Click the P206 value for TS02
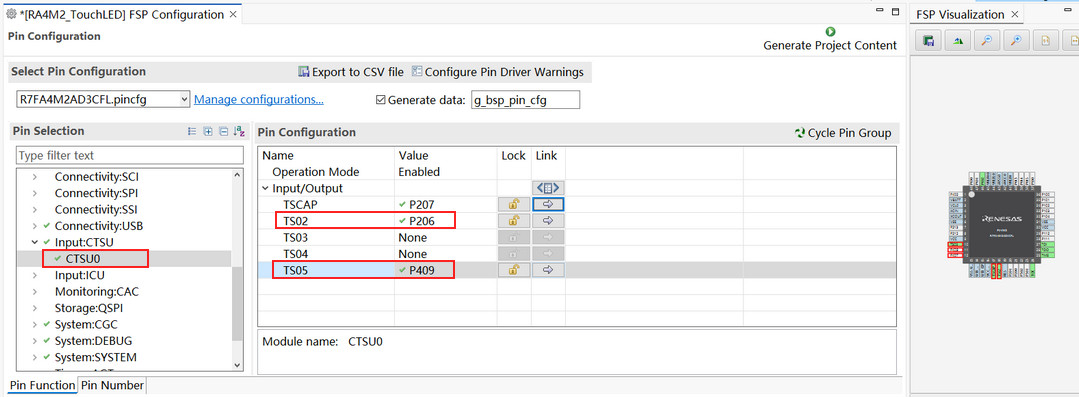The width and height of the screenshot is (1079, 397). pyautogui.click(x=421, y=221)
